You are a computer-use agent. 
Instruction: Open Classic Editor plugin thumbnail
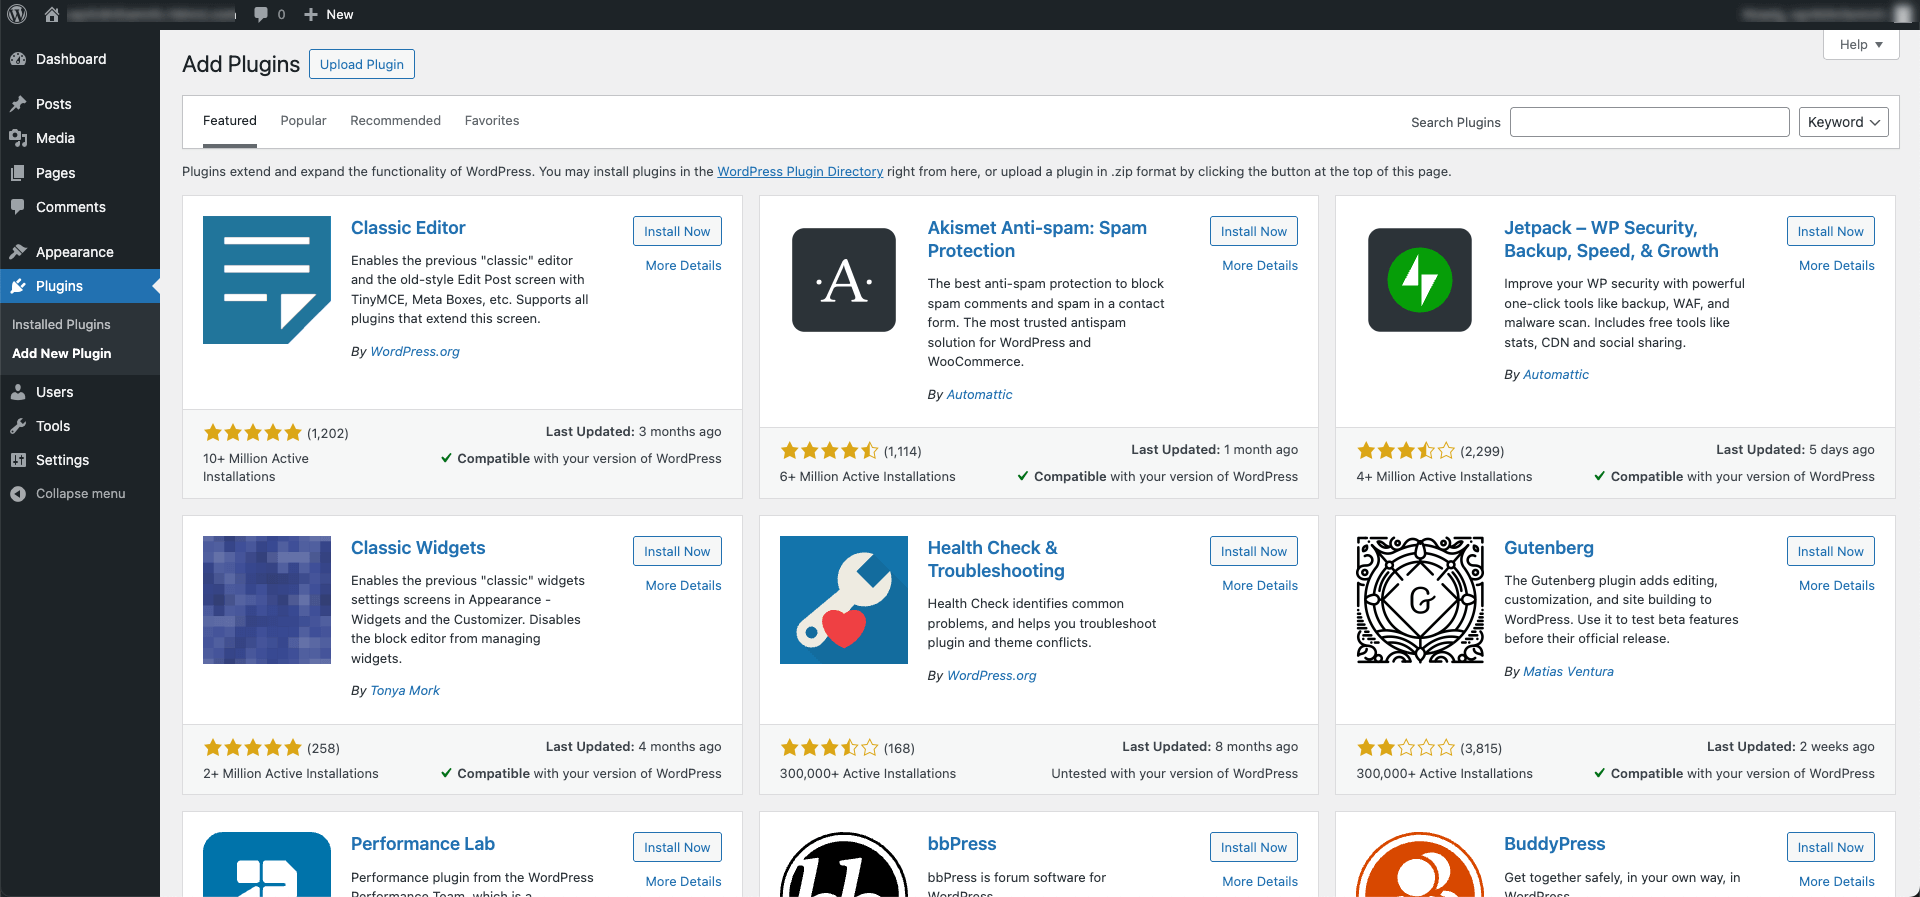point(266,280)
